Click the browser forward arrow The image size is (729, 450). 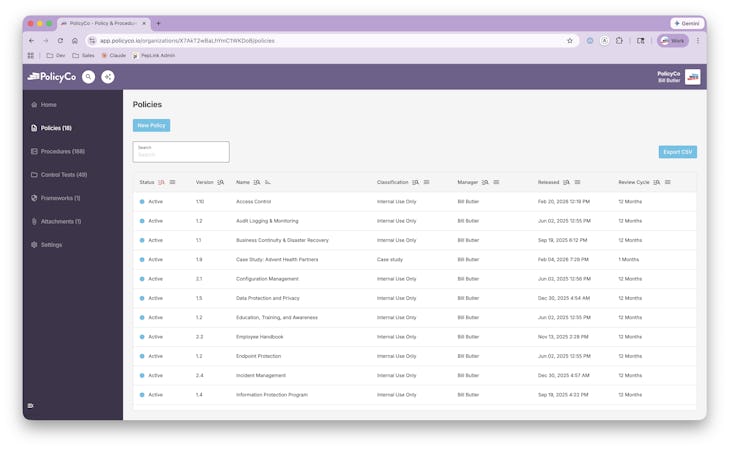(x=46, y=41)
